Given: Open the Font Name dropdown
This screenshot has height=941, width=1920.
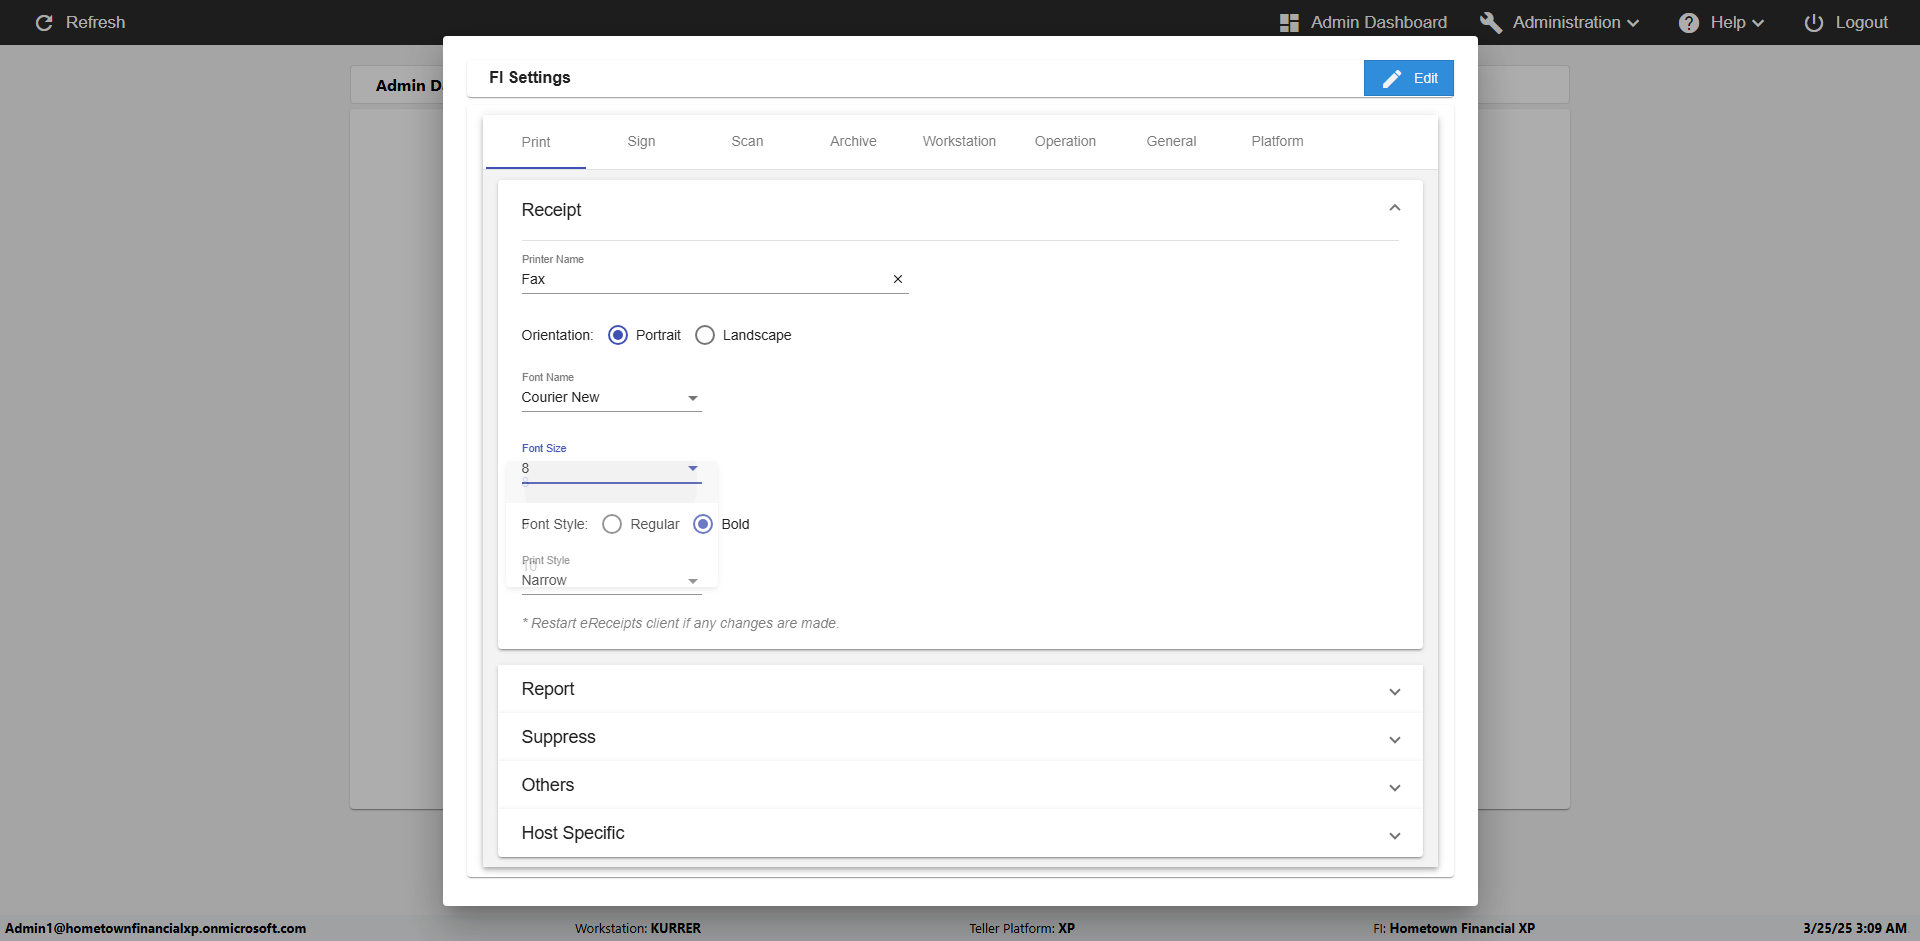Looking at the screenshot, I should [610, 398].
